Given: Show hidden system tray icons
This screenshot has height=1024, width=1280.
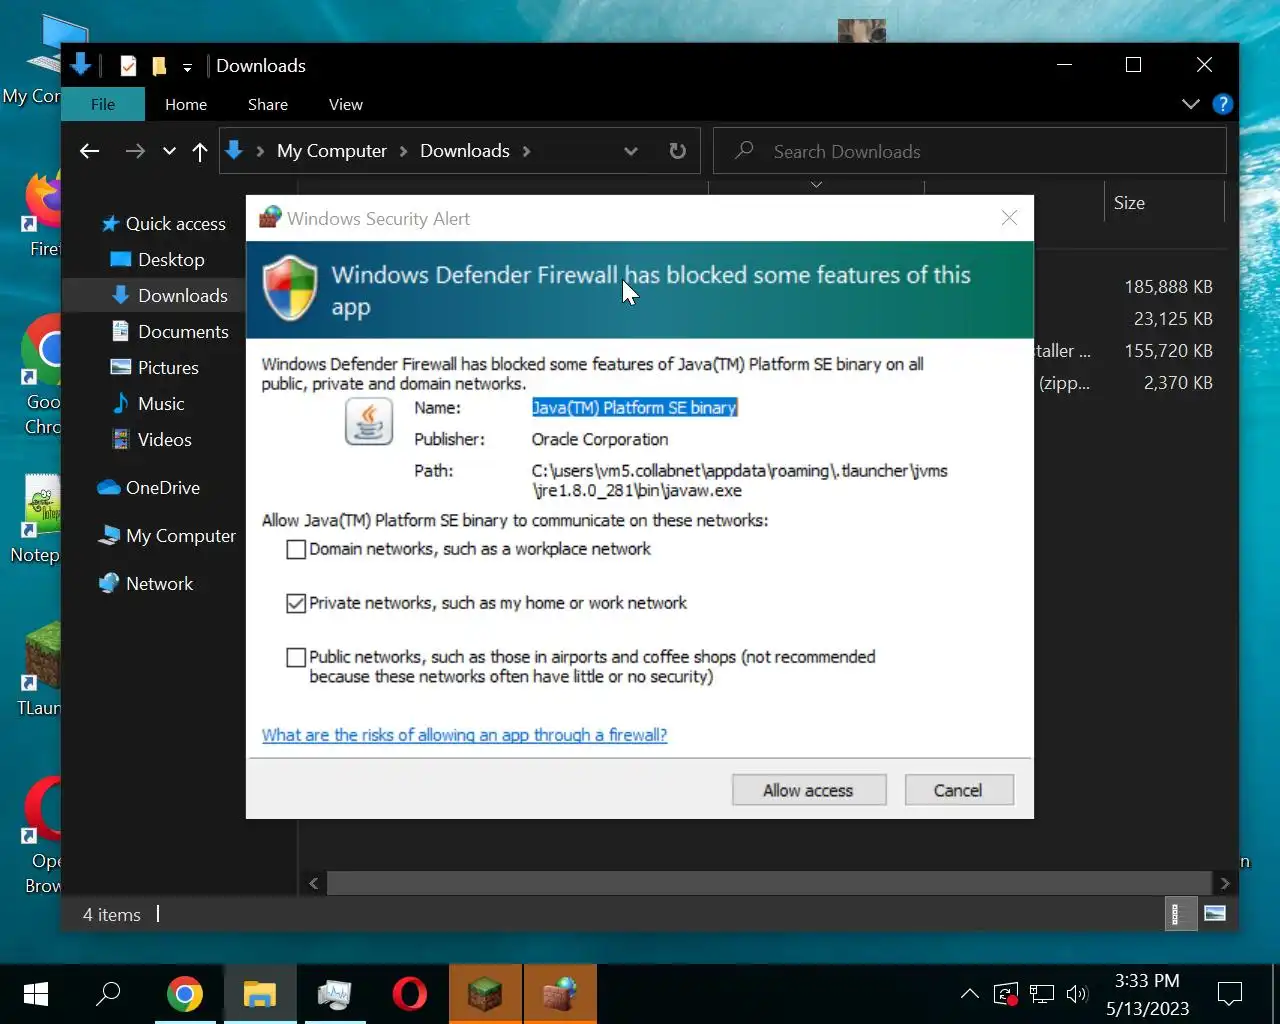Looking at the screenshot, I should pyautogui.click(x=969, y=994).
